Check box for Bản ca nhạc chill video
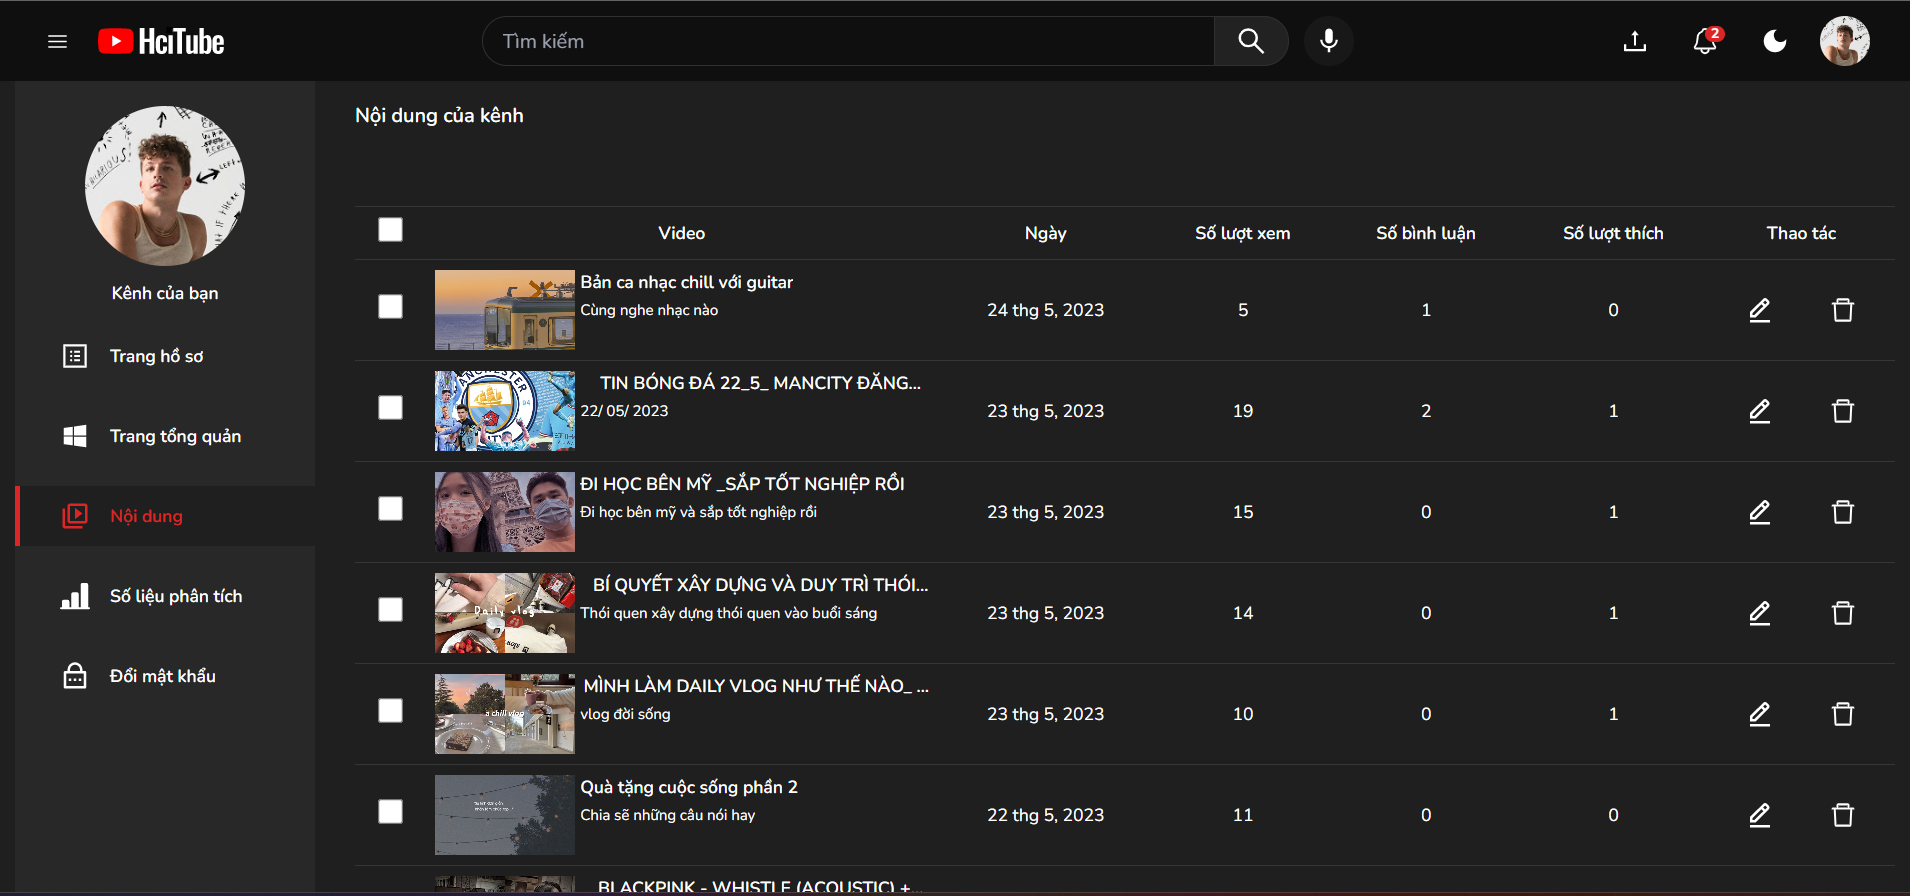The image size is (1910, 896). [391, 307]
